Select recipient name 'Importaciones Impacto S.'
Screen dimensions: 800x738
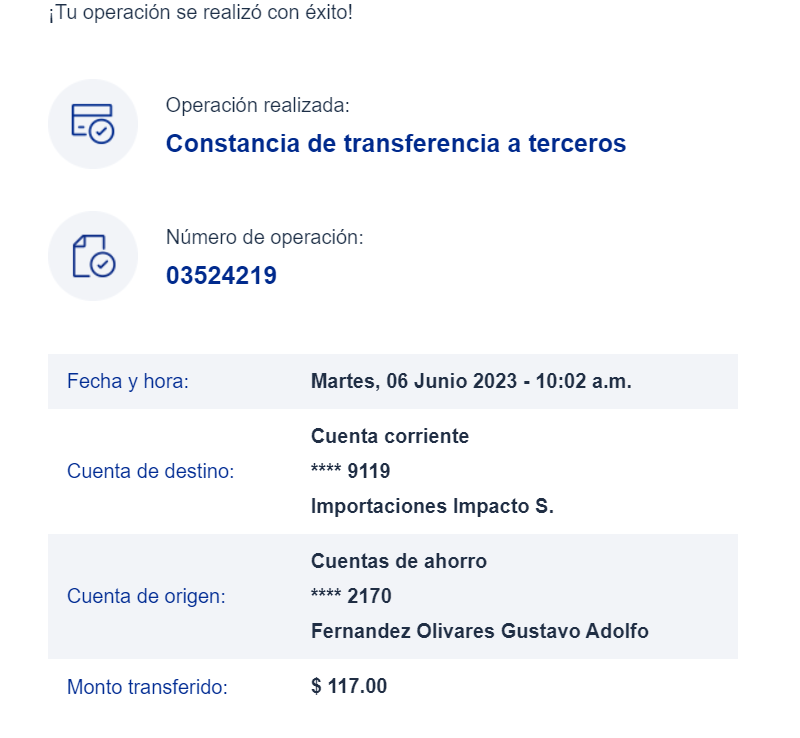432,506
